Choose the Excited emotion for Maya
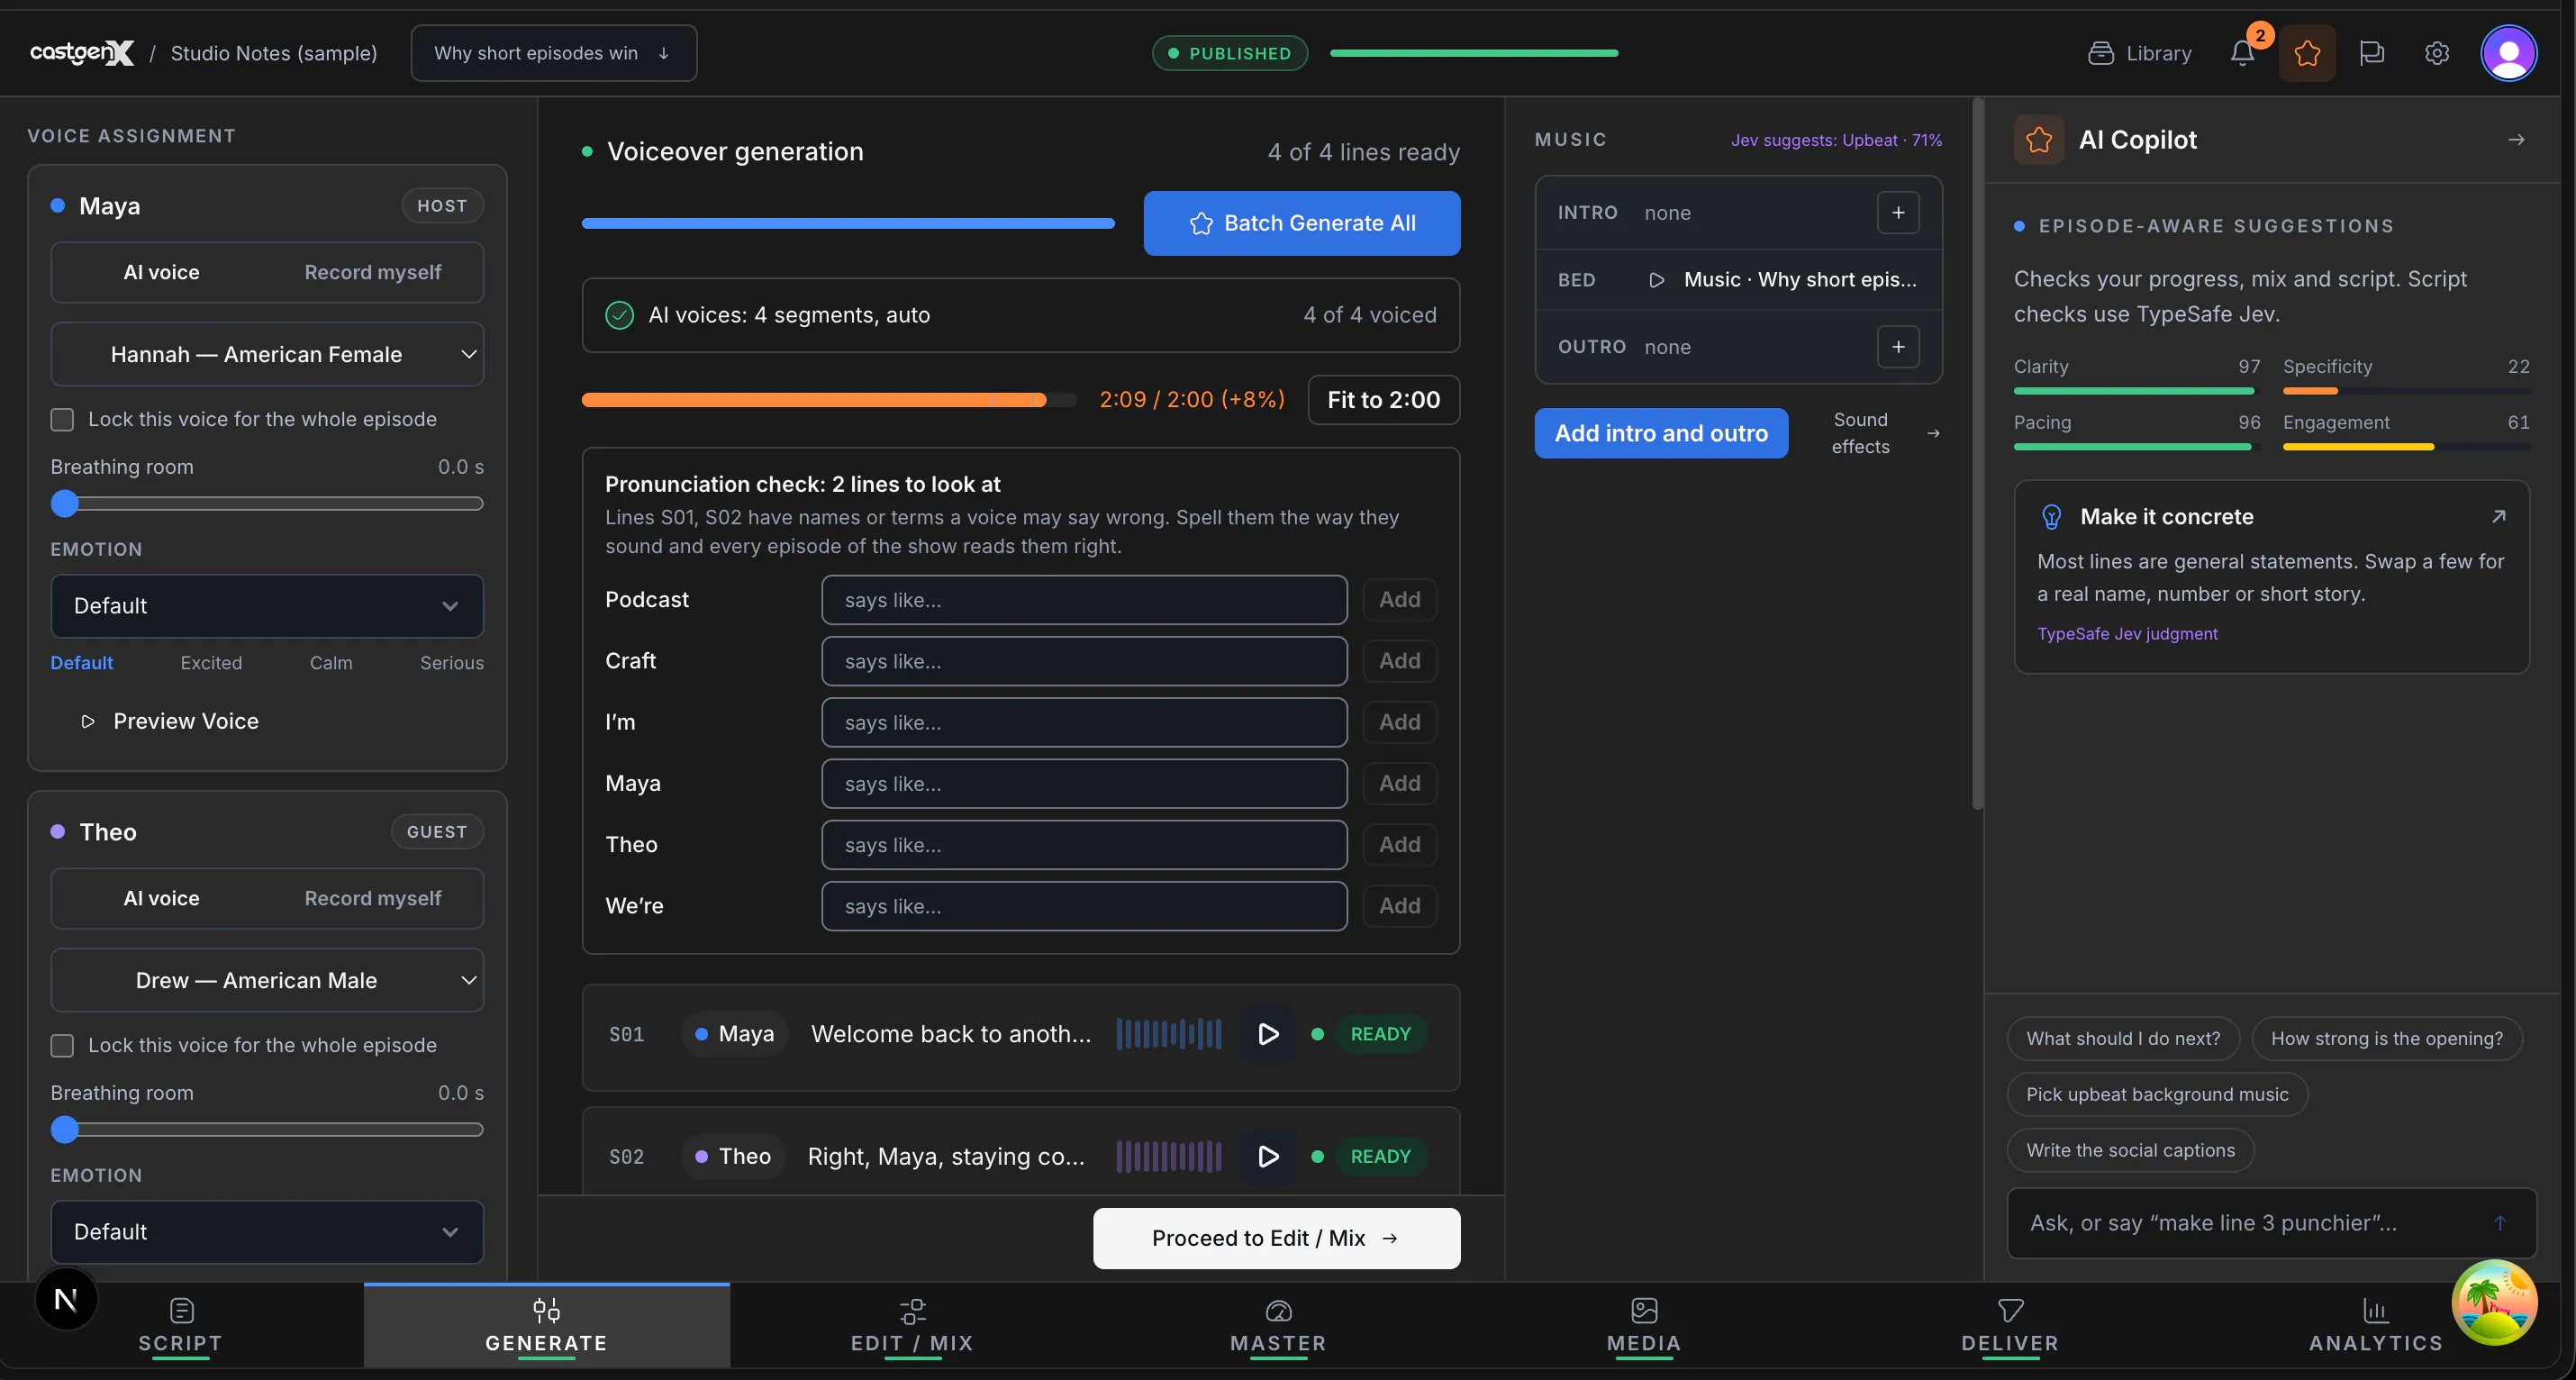 [211, 663]
